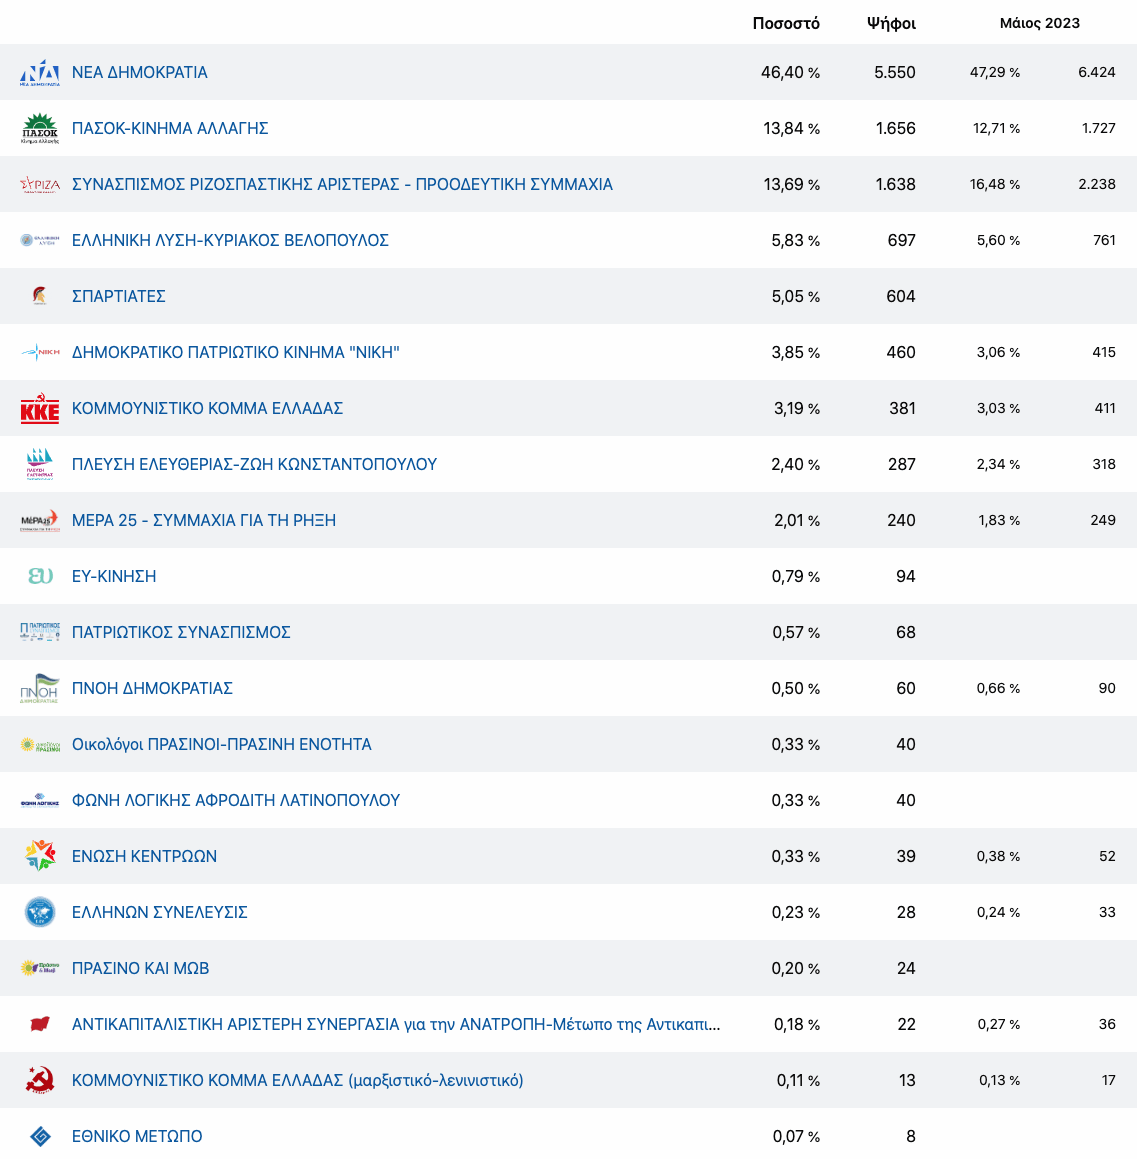This screenshot has width=1137, height=1159.
Task: Select the ΕΥ-ΚΙΝΗΣΗ party name
Action: (114, 577)
